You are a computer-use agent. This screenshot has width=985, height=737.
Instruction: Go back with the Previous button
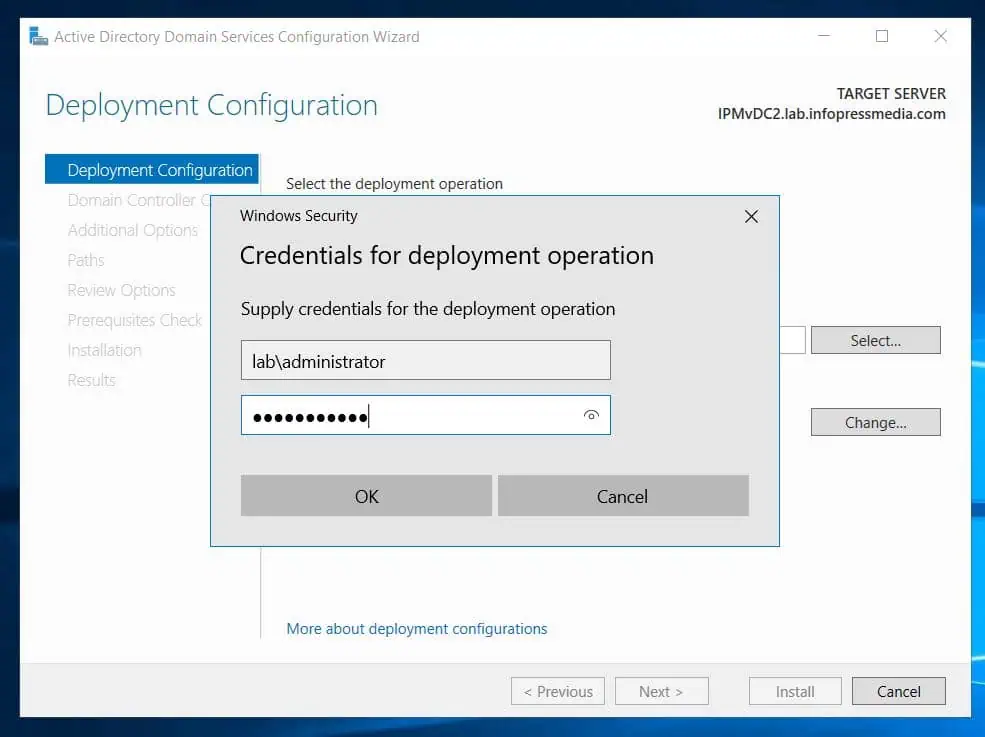click(558, 691)
